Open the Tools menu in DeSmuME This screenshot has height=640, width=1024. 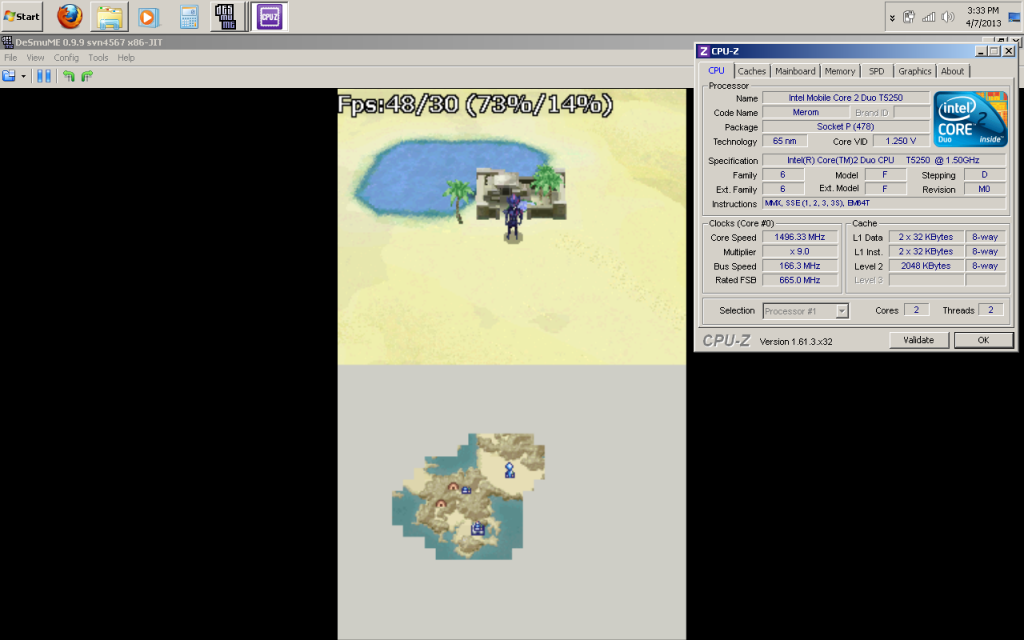click(98, 58)
